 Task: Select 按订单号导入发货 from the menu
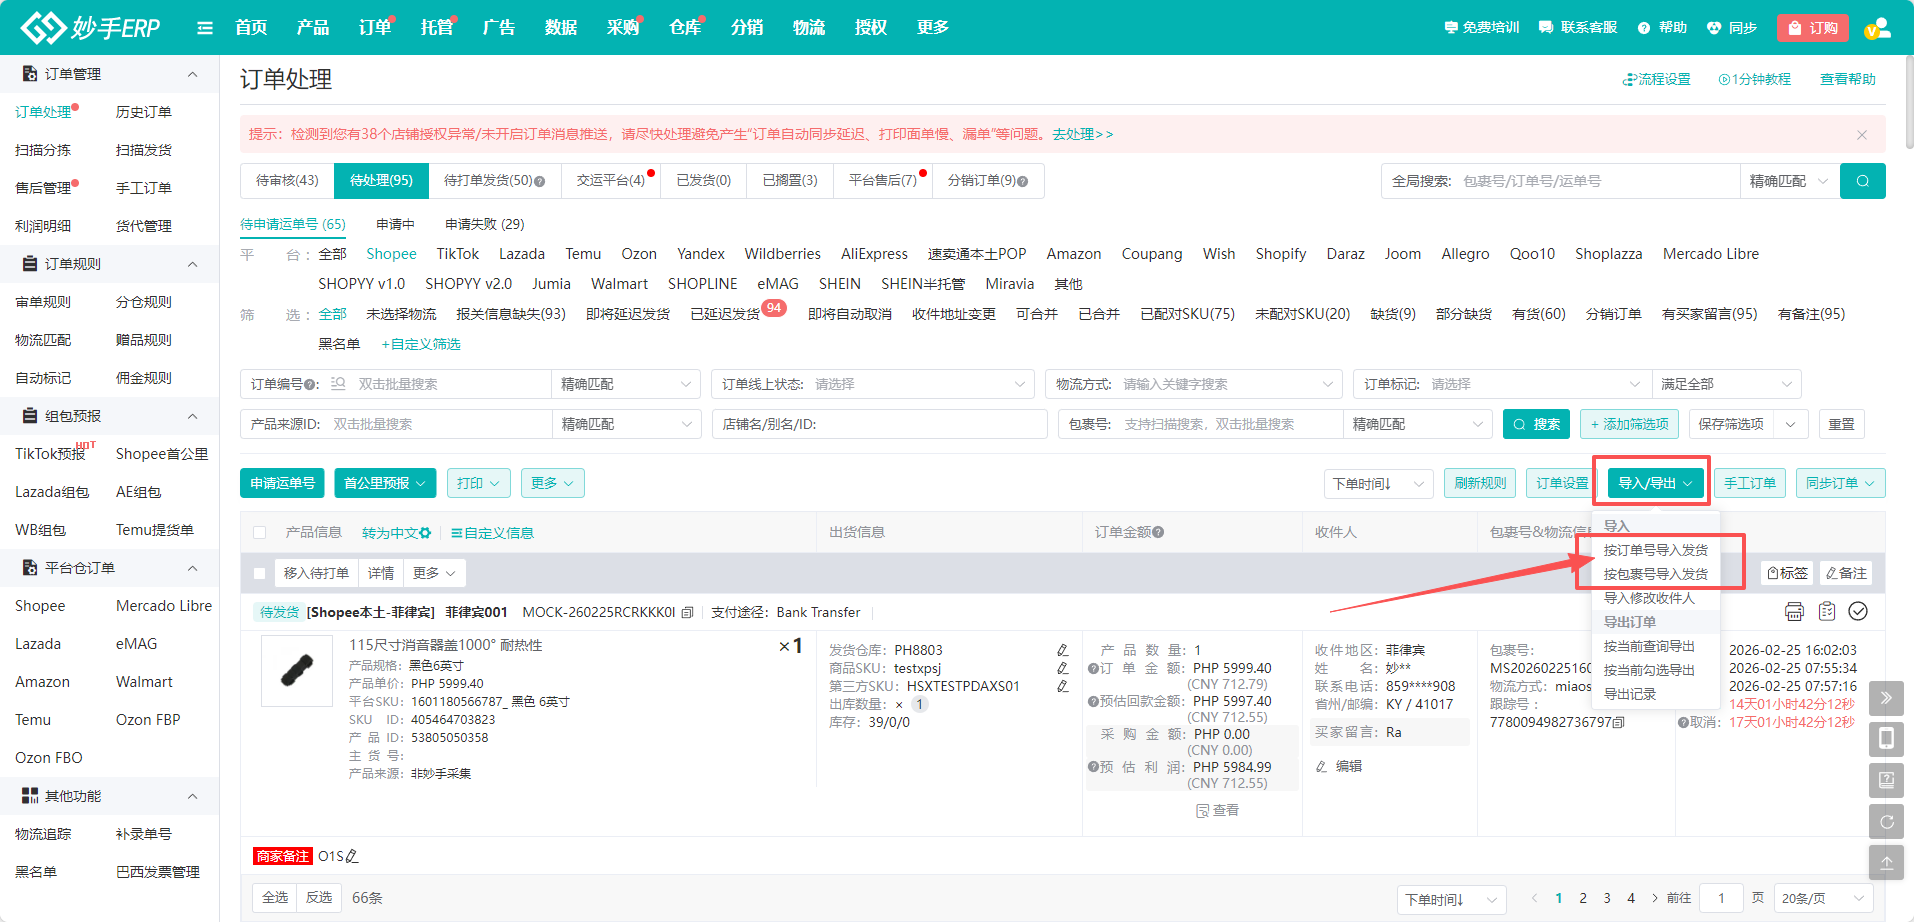tap(1655, 550)
